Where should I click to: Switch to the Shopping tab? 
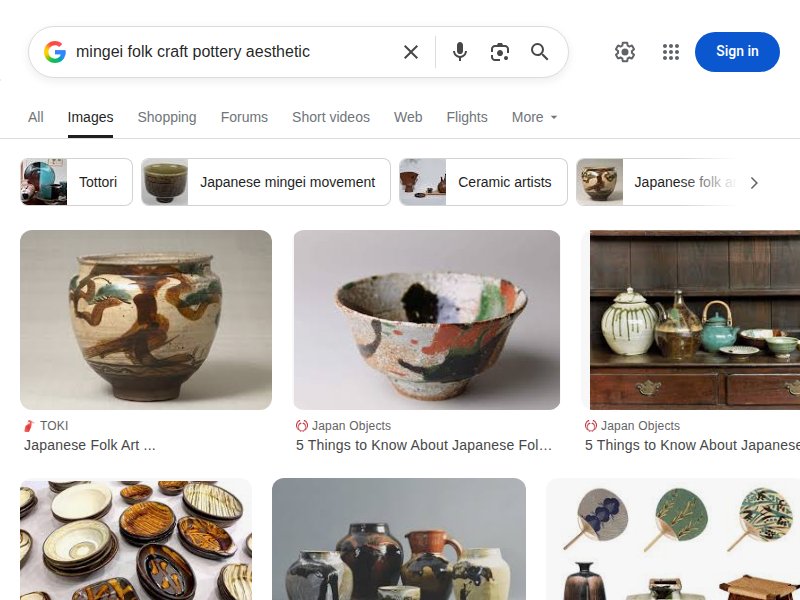click(x=167, y=117)
